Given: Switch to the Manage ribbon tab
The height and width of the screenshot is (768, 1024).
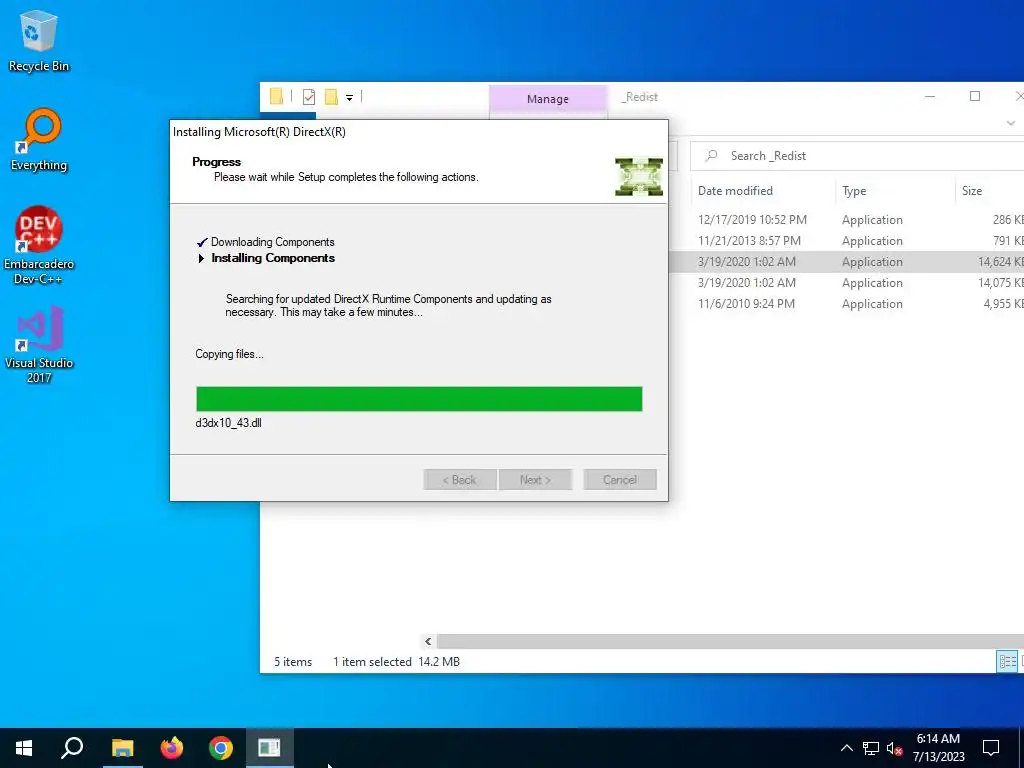Looking at the screenshot, I should click(547, 99).
